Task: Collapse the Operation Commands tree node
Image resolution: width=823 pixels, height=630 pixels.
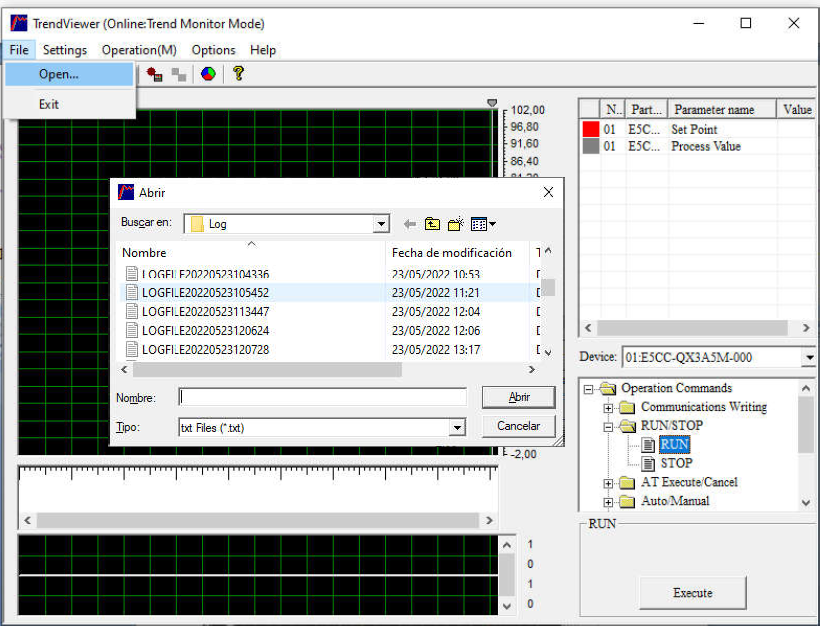Action: (588, 390)
